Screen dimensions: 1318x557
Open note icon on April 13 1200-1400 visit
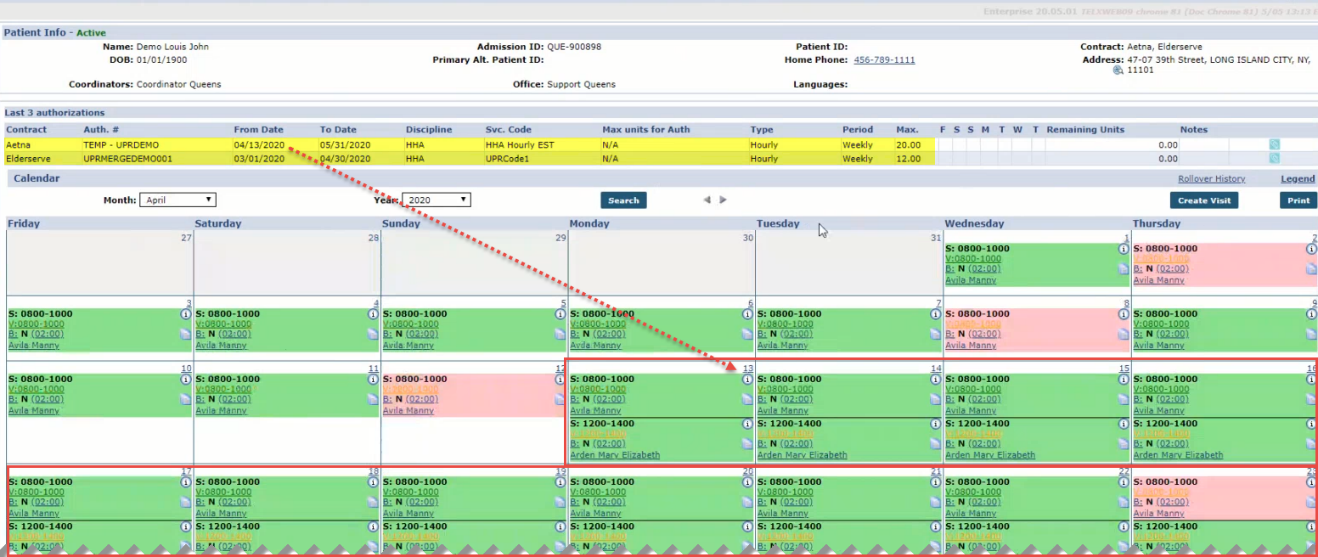coord(749,443)
